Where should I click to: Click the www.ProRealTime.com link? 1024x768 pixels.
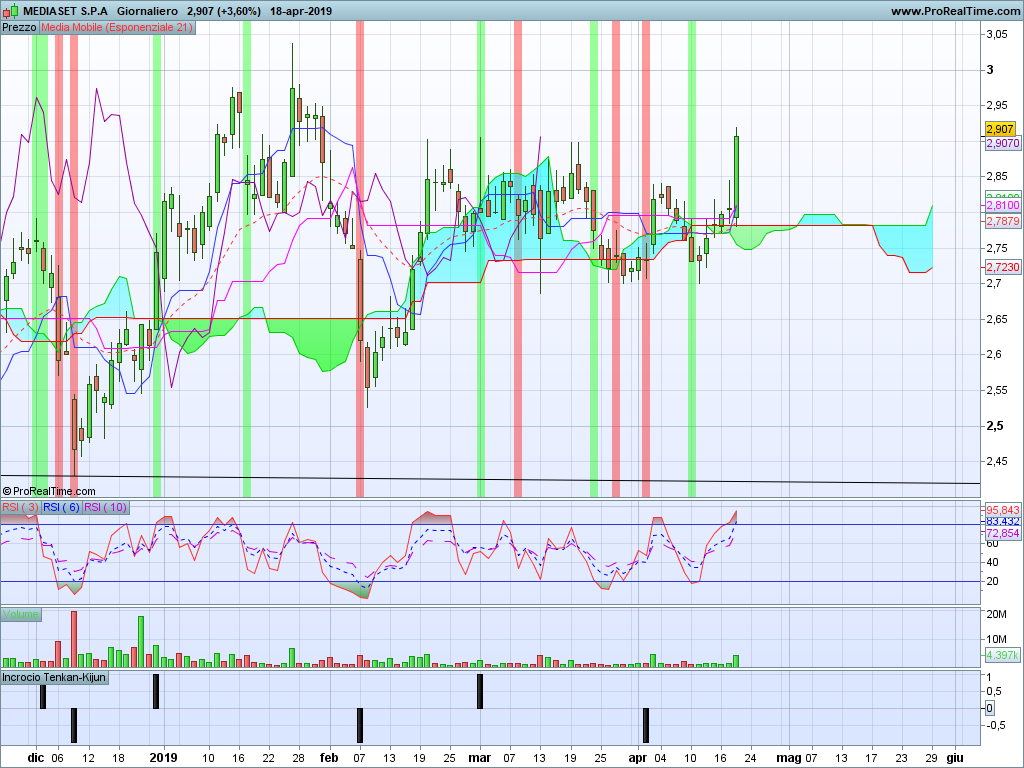pos(955,11)
